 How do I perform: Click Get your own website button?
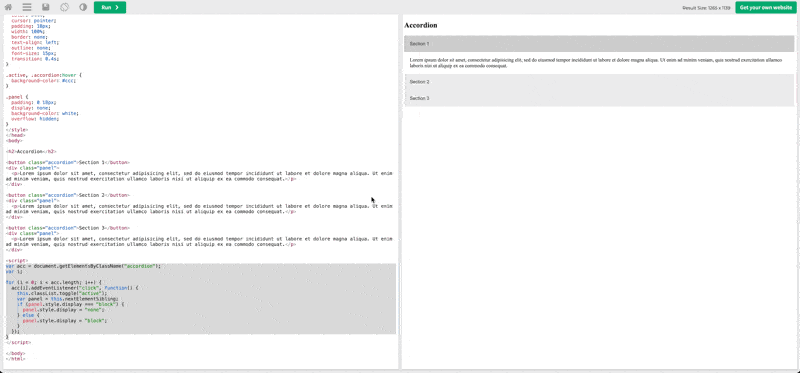(765, 8)
